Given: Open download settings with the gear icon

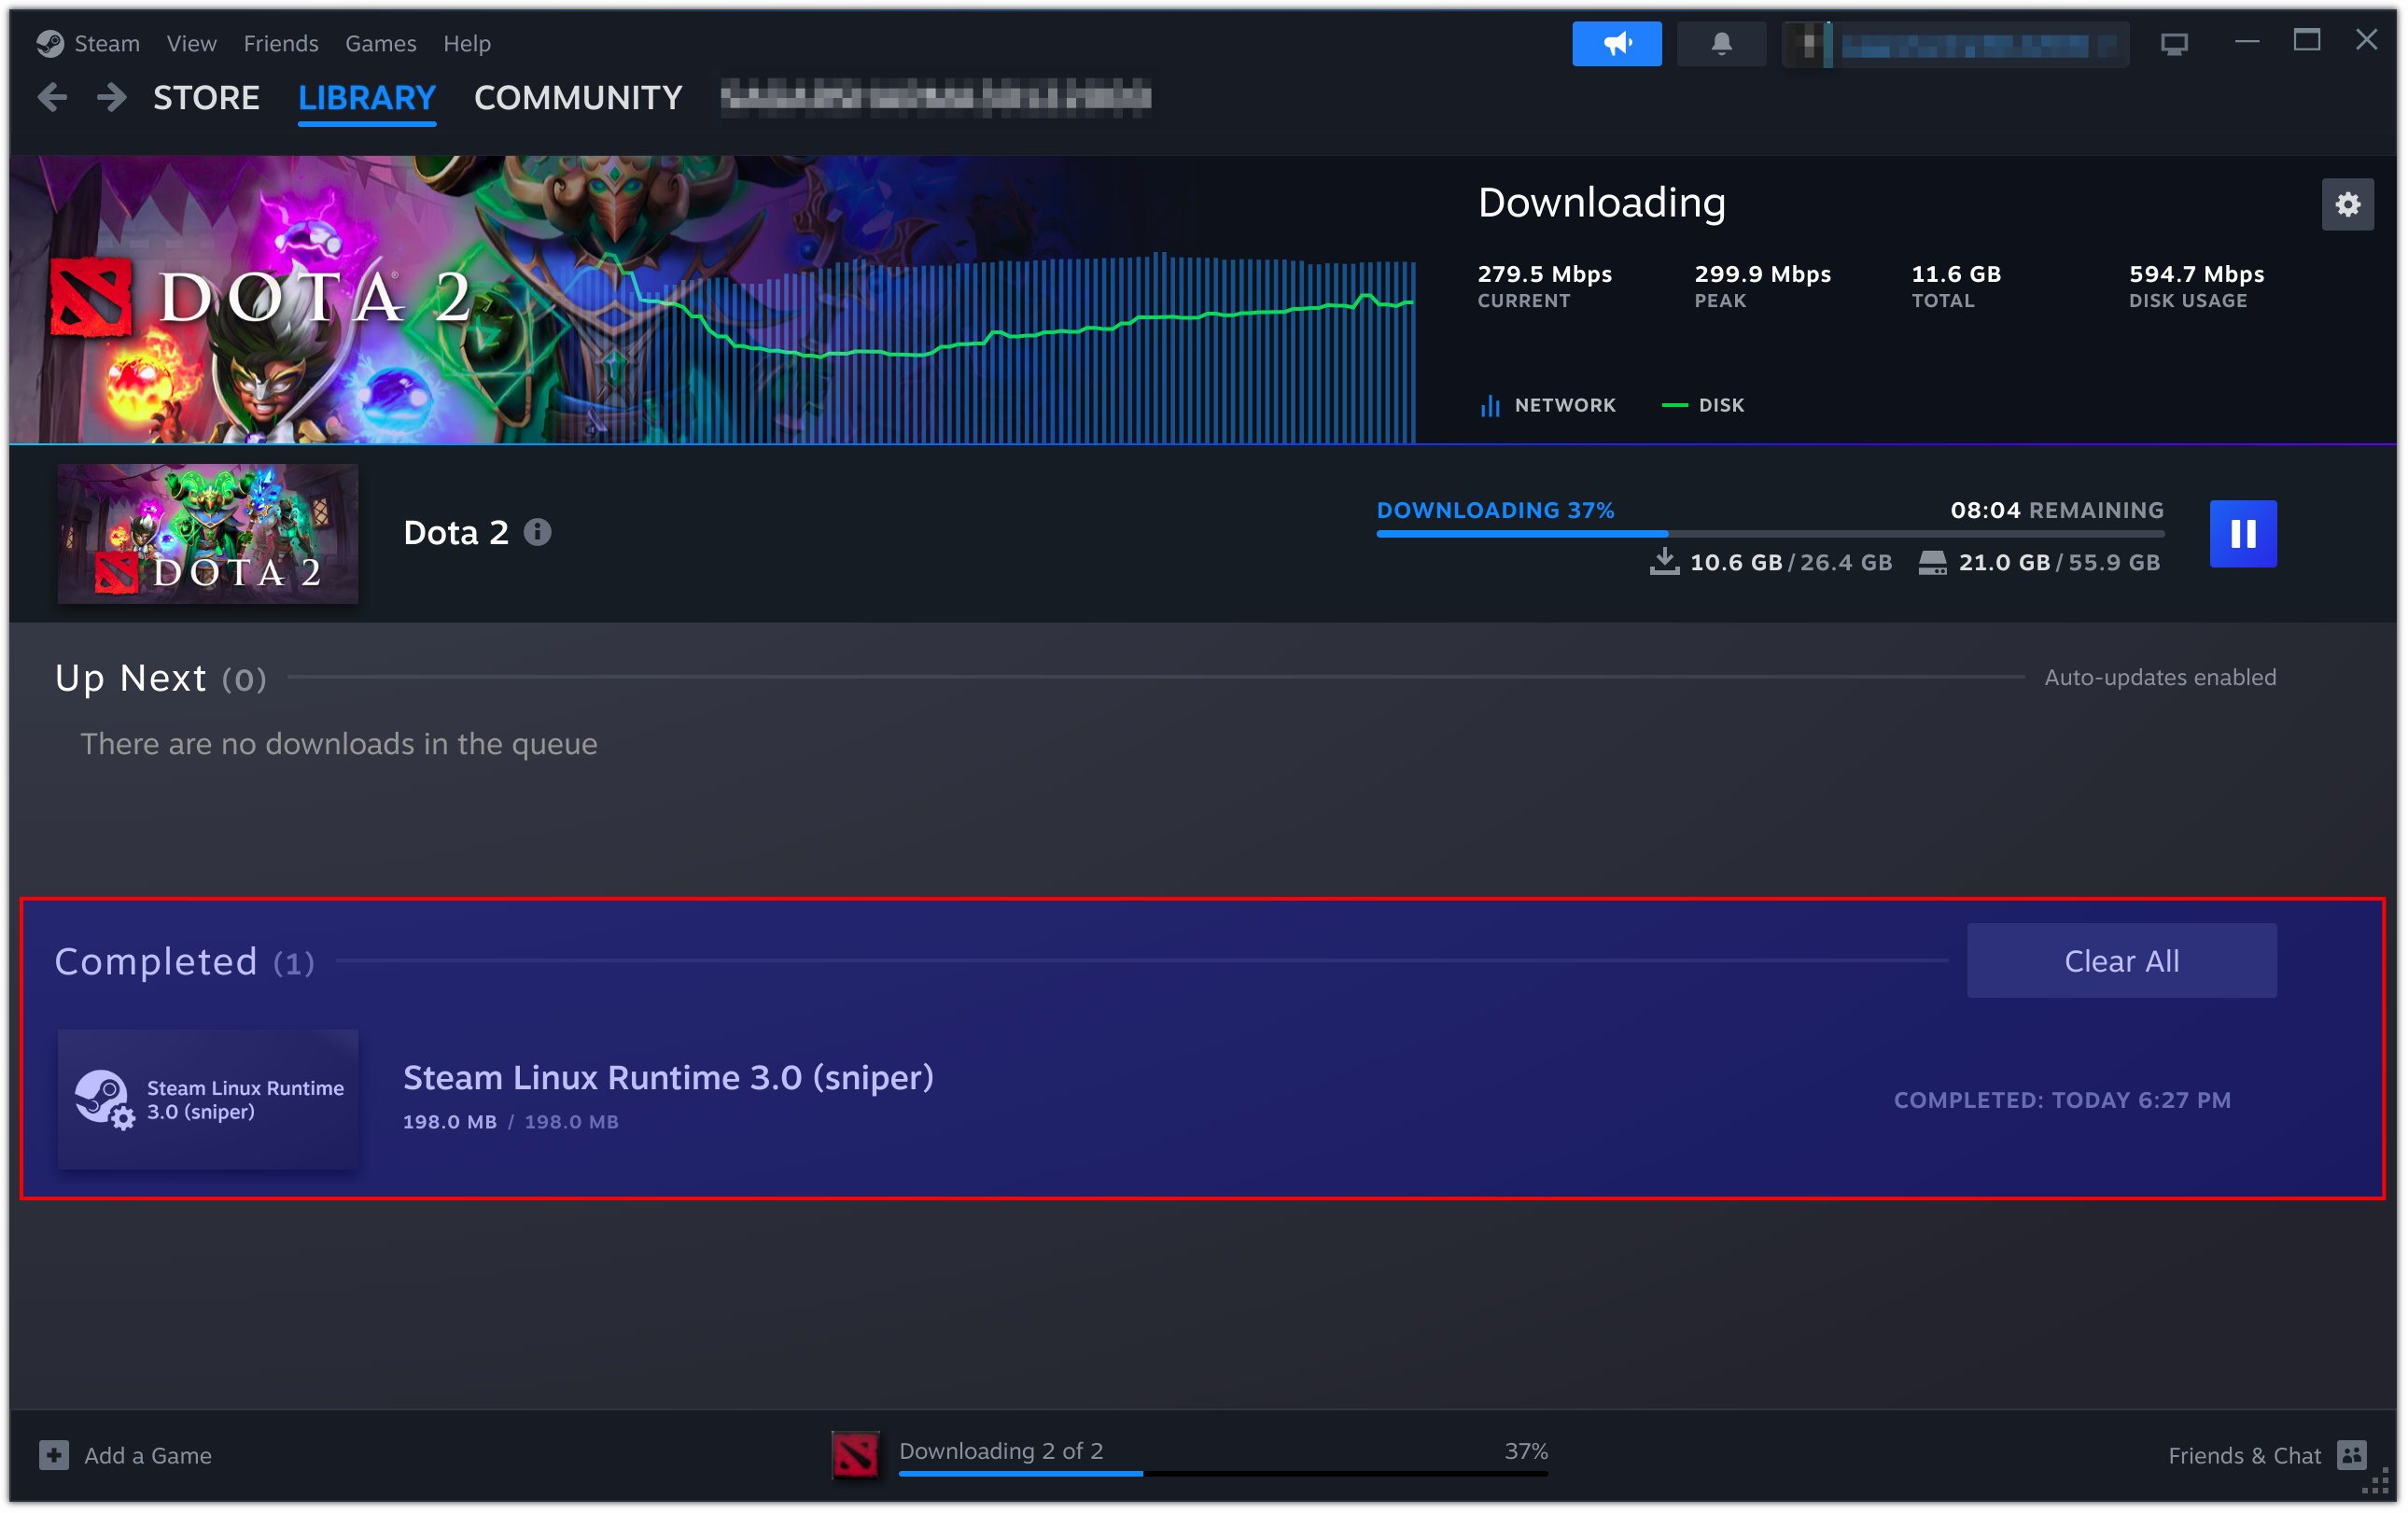Looking at the screenshot, I should tap(2348, 204).
